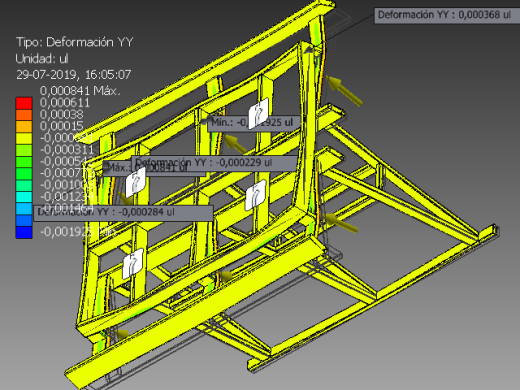Select the constraint glyph right of the -0,000284 label
The width and height of the screenshot is (520, 390).
coord(255,196)
